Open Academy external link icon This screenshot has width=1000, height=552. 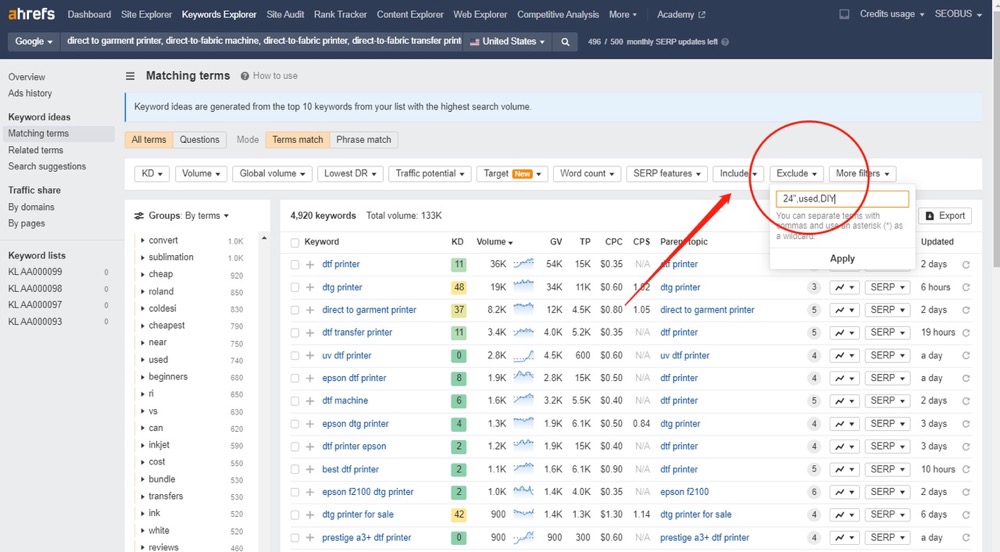pos(702,15)
